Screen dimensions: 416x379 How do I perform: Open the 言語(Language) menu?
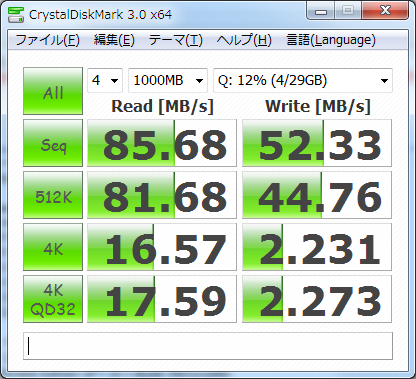point(331,40)
